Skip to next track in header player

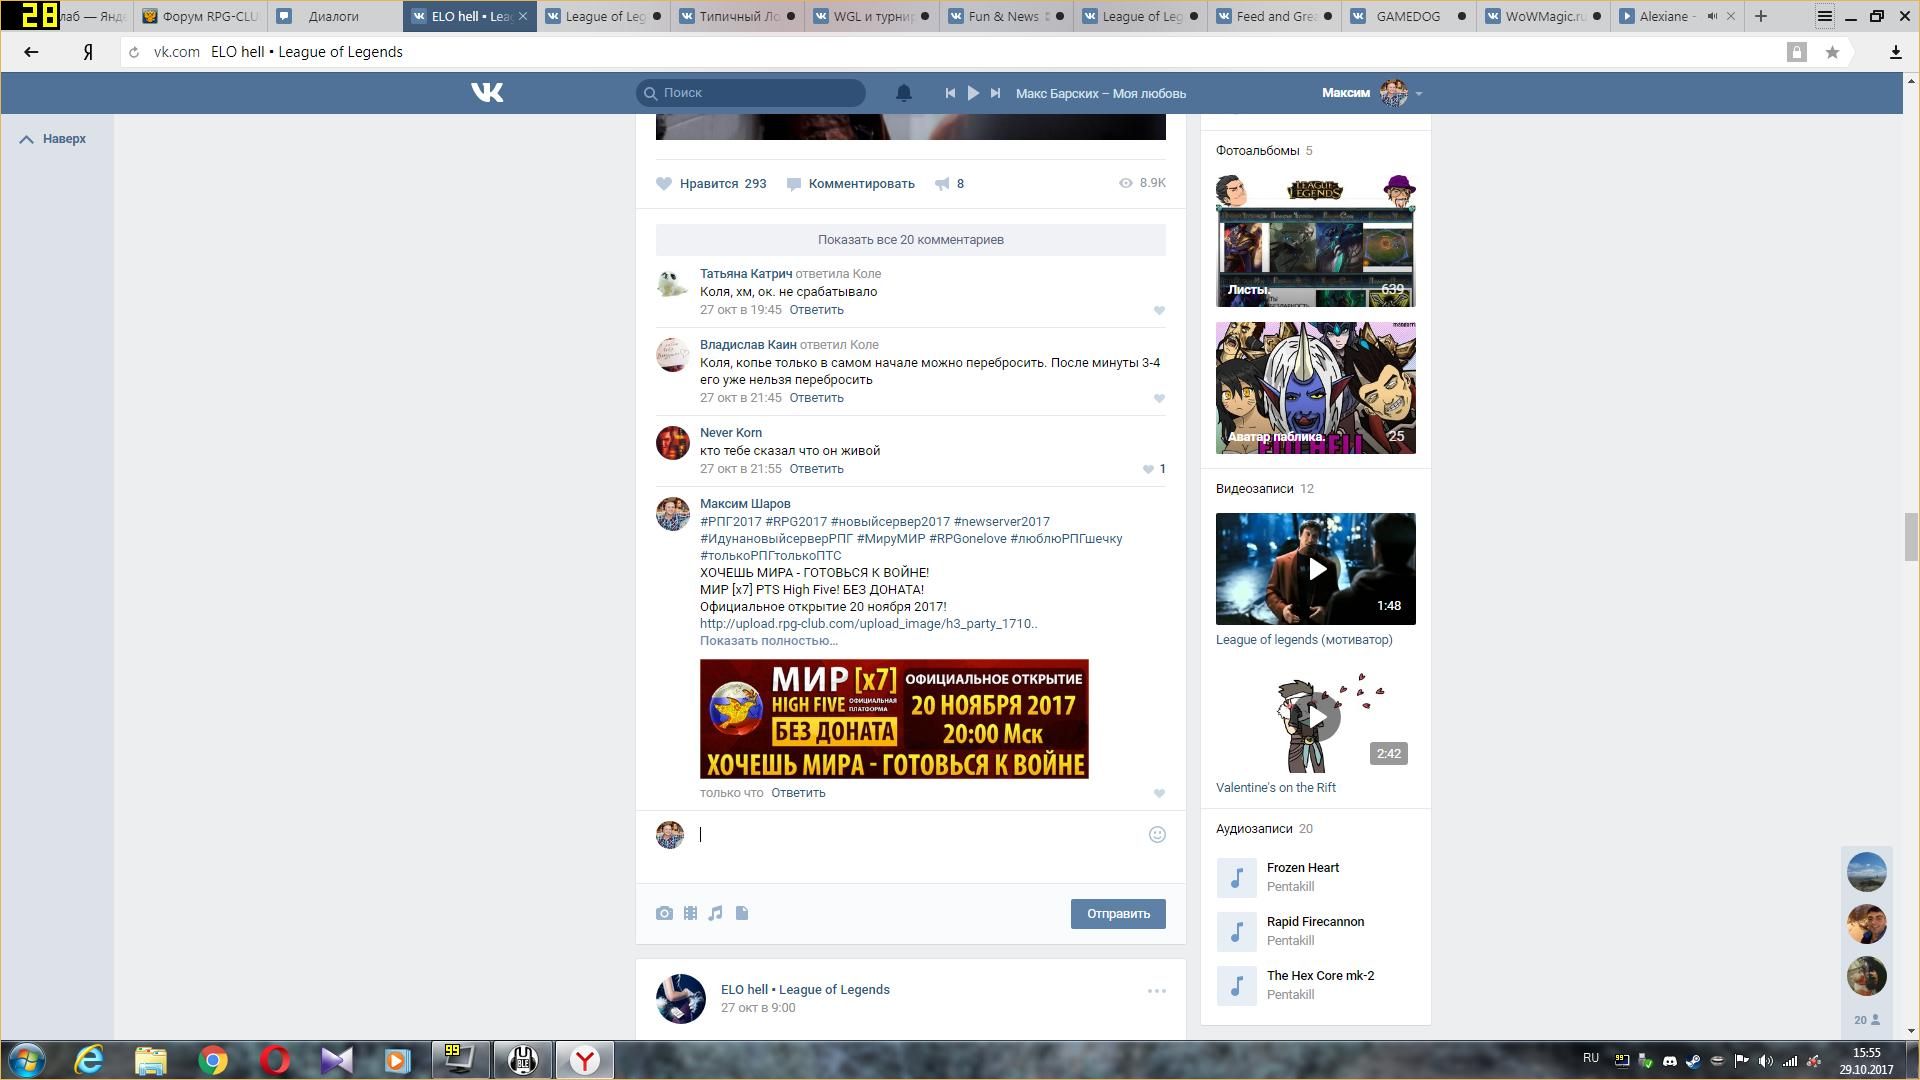click(x=995, y=93)
